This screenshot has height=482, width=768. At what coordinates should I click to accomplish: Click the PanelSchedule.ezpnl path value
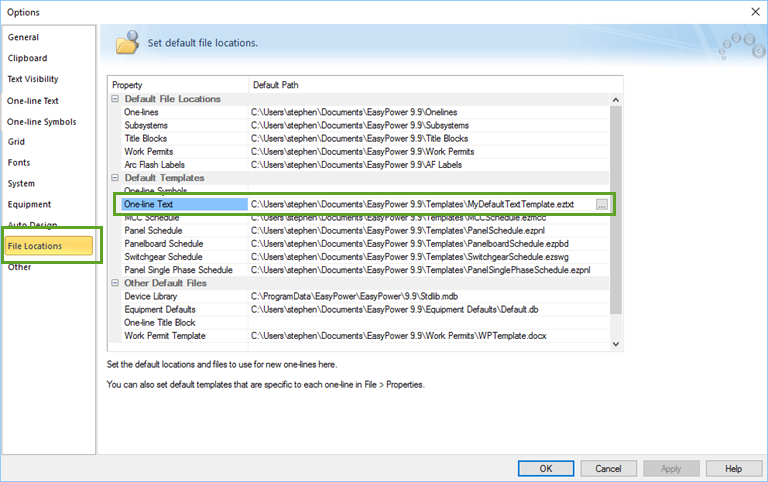398,231
